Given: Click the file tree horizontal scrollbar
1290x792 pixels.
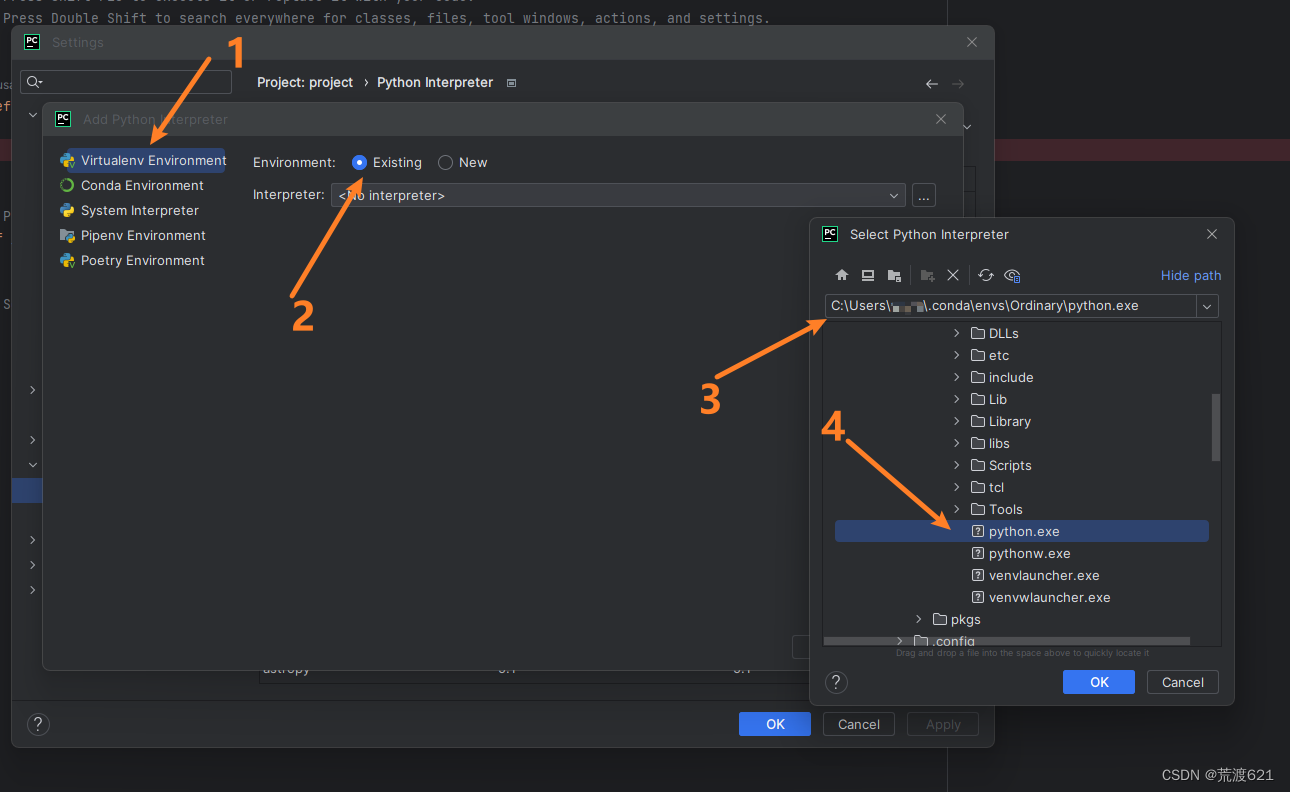Looking at the screenshot, I should [1007, 641].
